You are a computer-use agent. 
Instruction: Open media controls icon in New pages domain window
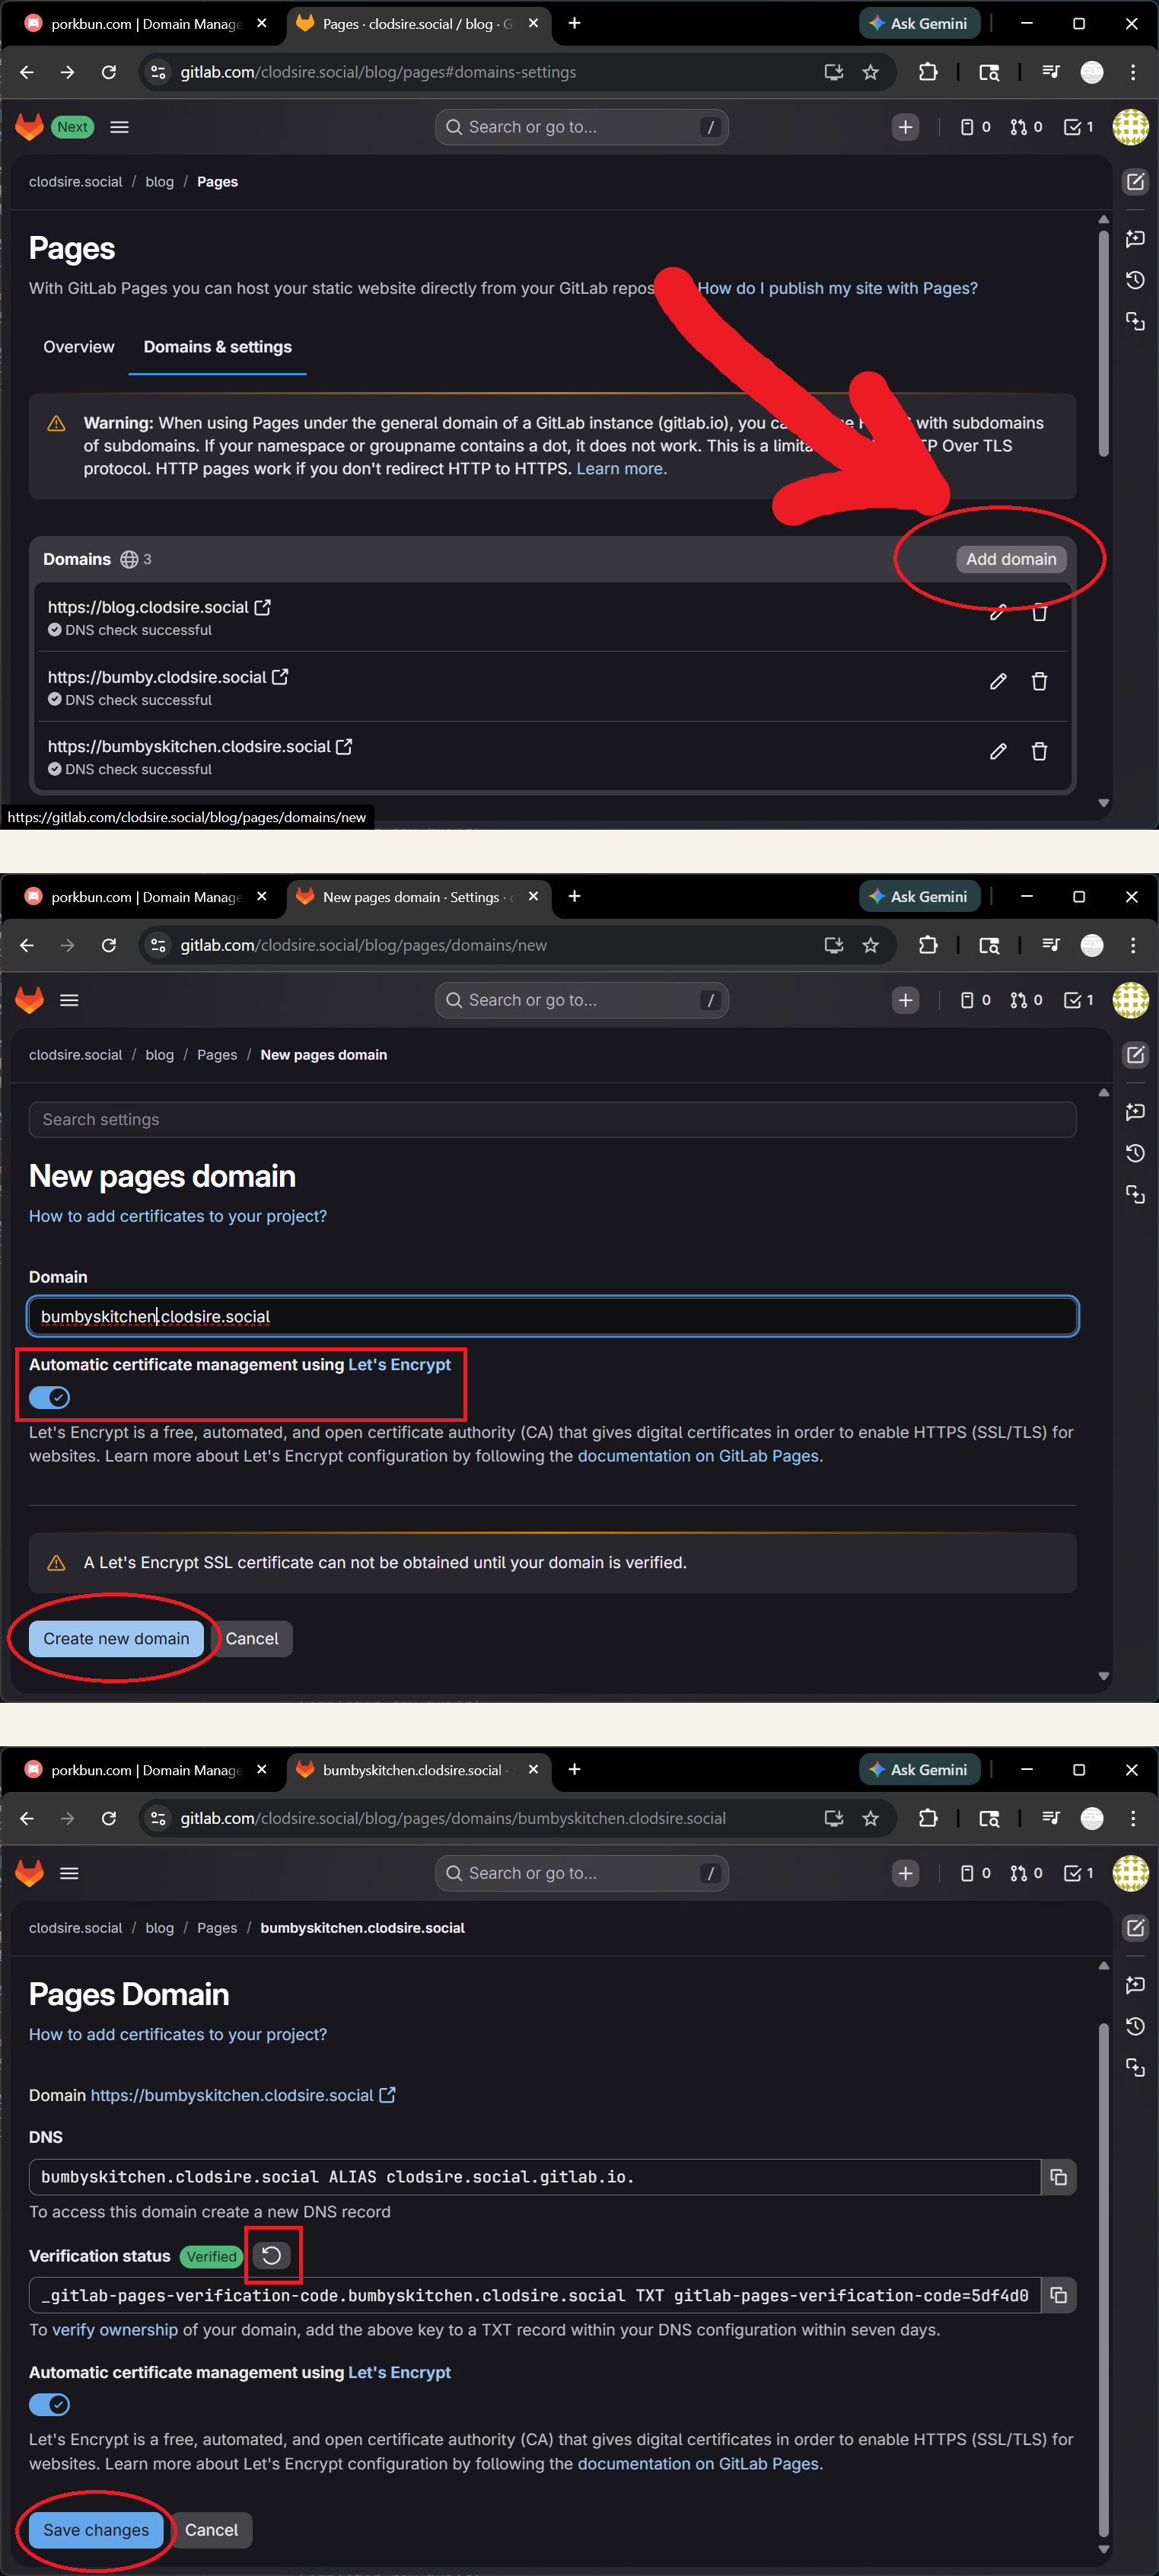pos(1050,945)
